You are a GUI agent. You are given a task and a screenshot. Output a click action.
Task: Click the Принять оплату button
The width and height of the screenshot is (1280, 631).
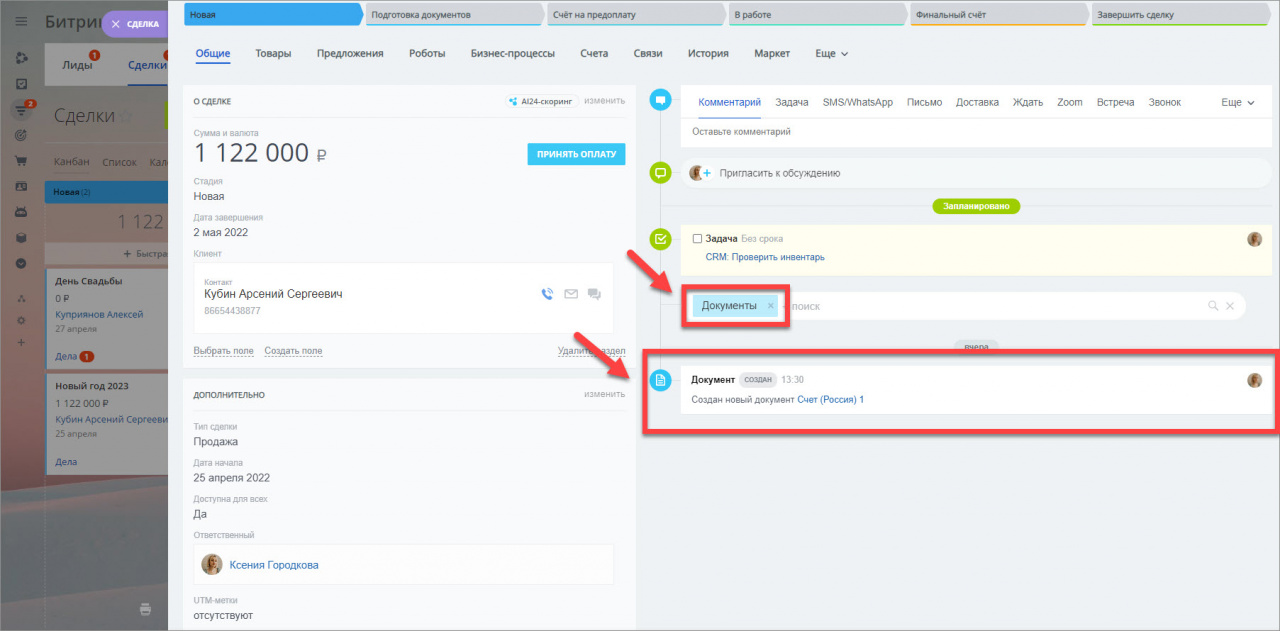coord(576,154)
